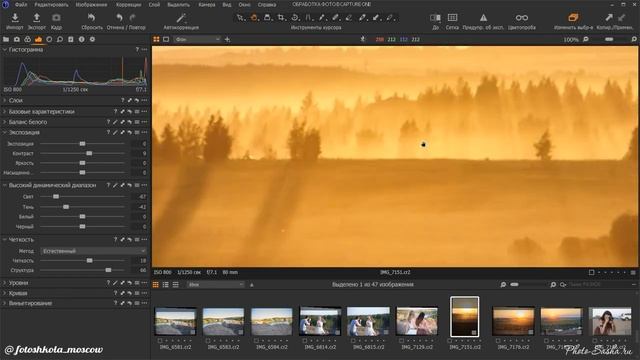640x360 pixels.
Task: Click the Undo arrow icon
Action: pos(119,18)
